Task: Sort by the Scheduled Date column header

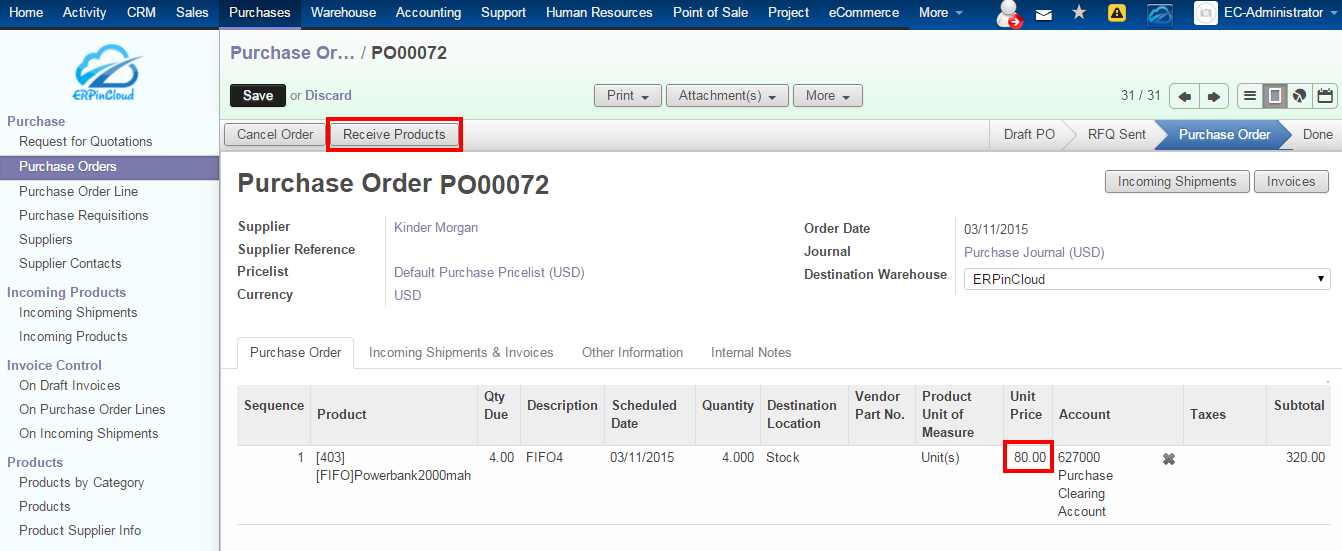Action: click(x=644, y=414)
